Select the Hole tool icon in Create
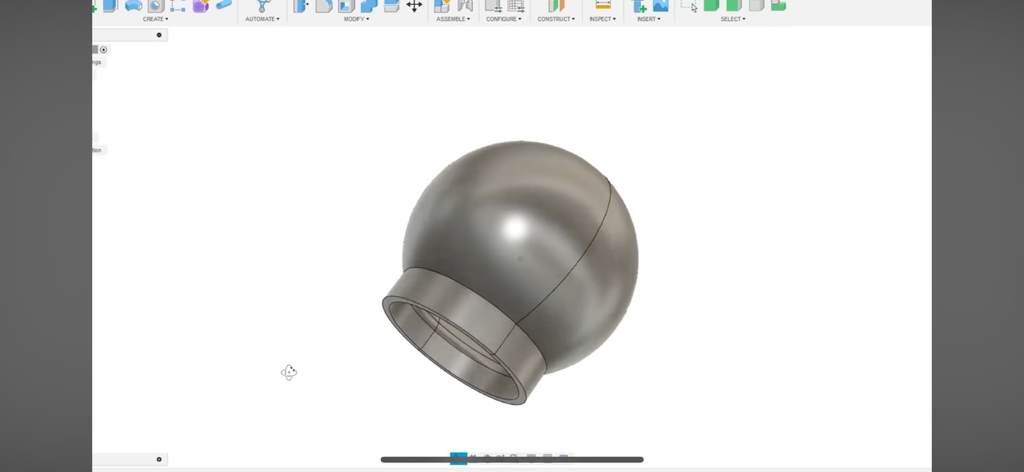This screenshot has width=1024, height=472. pos(155,6)
